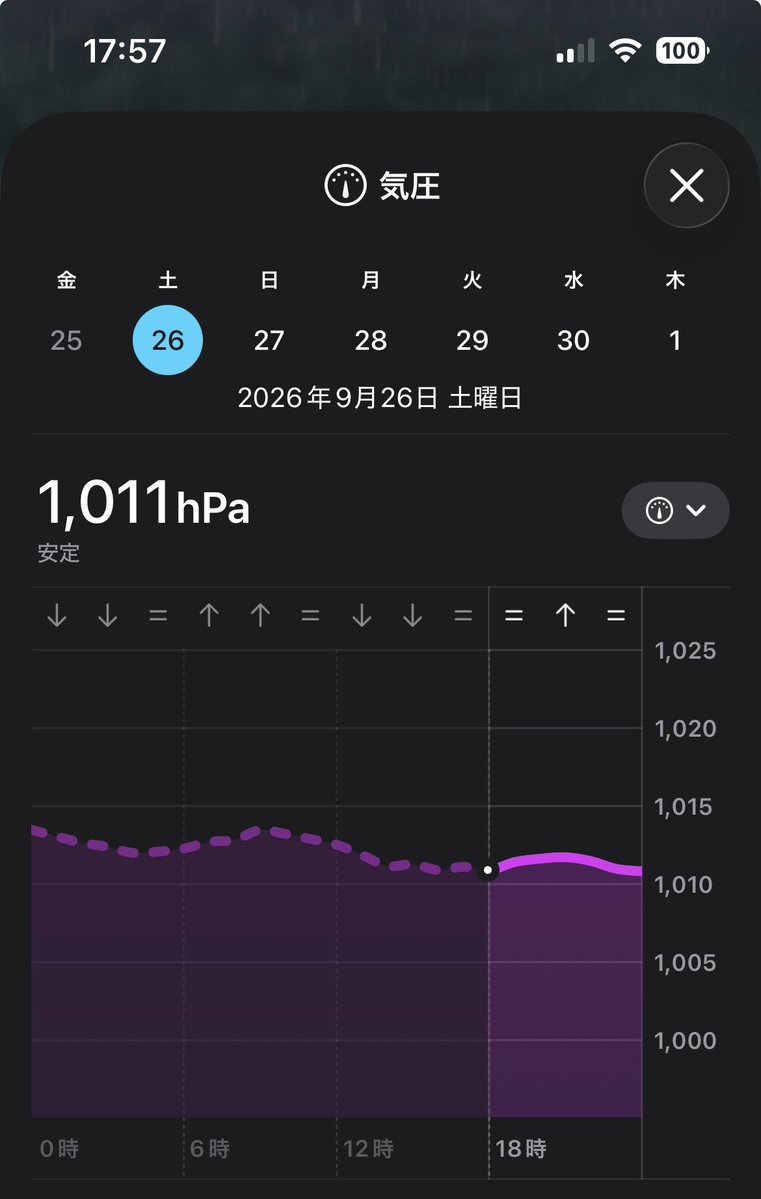761x1199 pixels.
Task: Tap the 安定 status label
Action: click(59, 553)
